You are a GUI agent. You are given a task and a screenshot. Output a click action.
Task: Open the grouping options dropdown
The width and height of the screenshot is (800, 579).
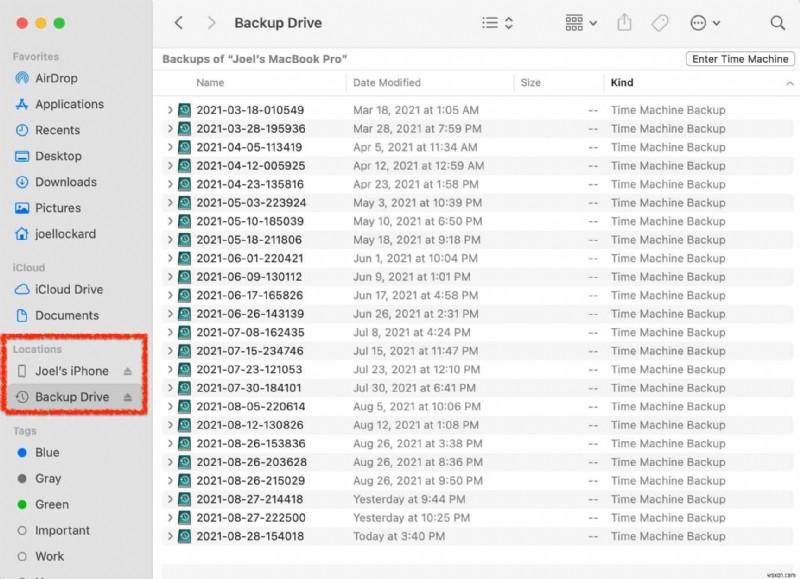click(x=580, y=22)
